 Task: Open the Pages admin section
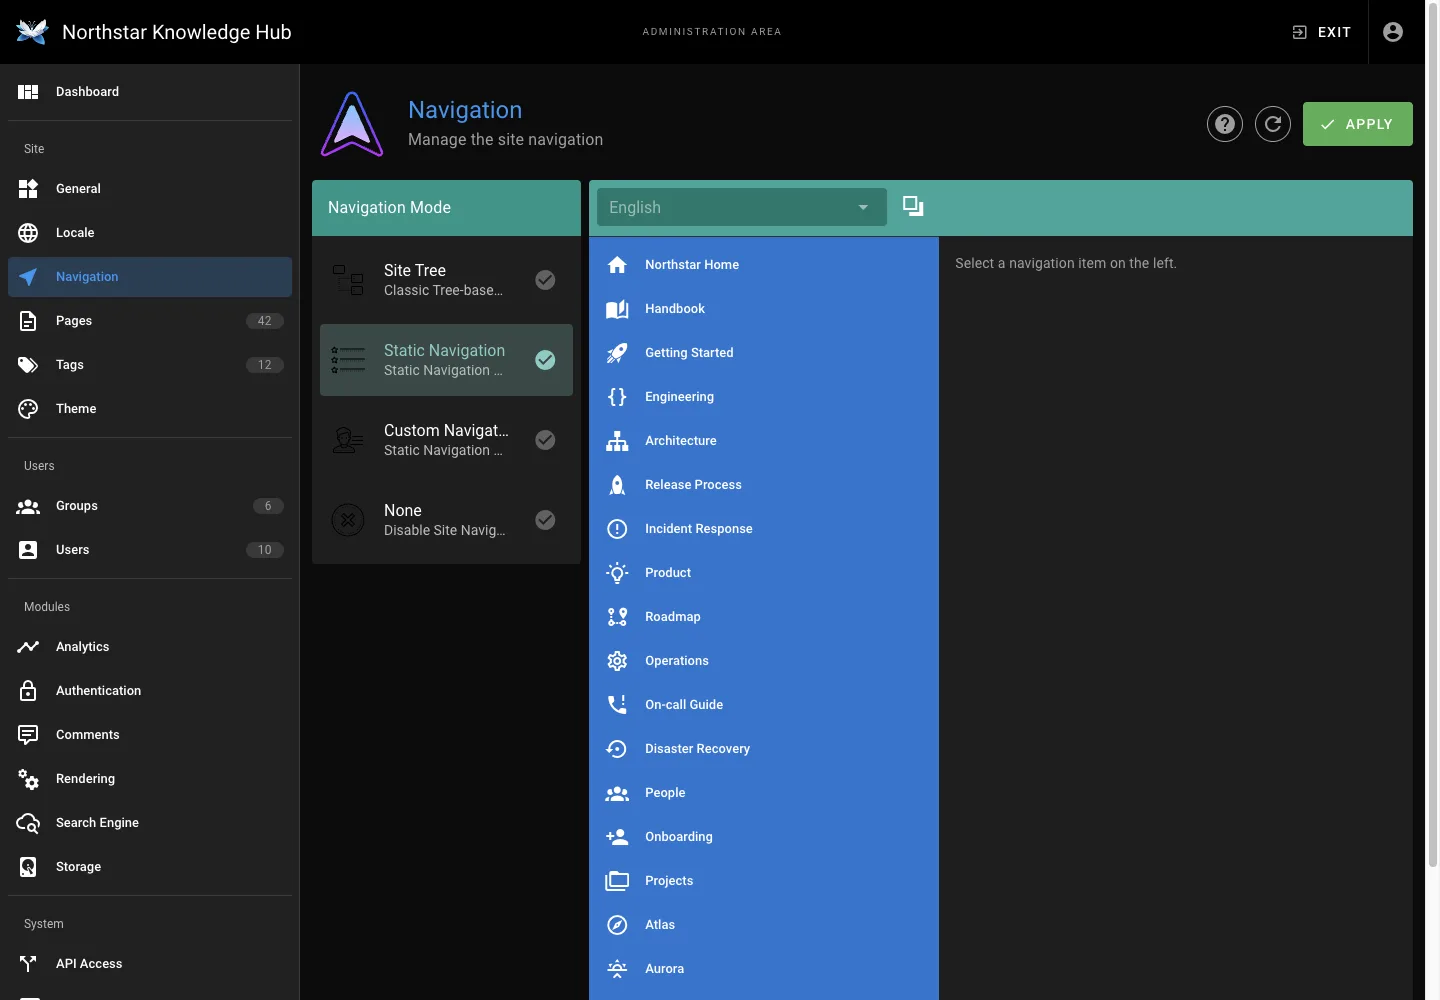pos(150,321)
